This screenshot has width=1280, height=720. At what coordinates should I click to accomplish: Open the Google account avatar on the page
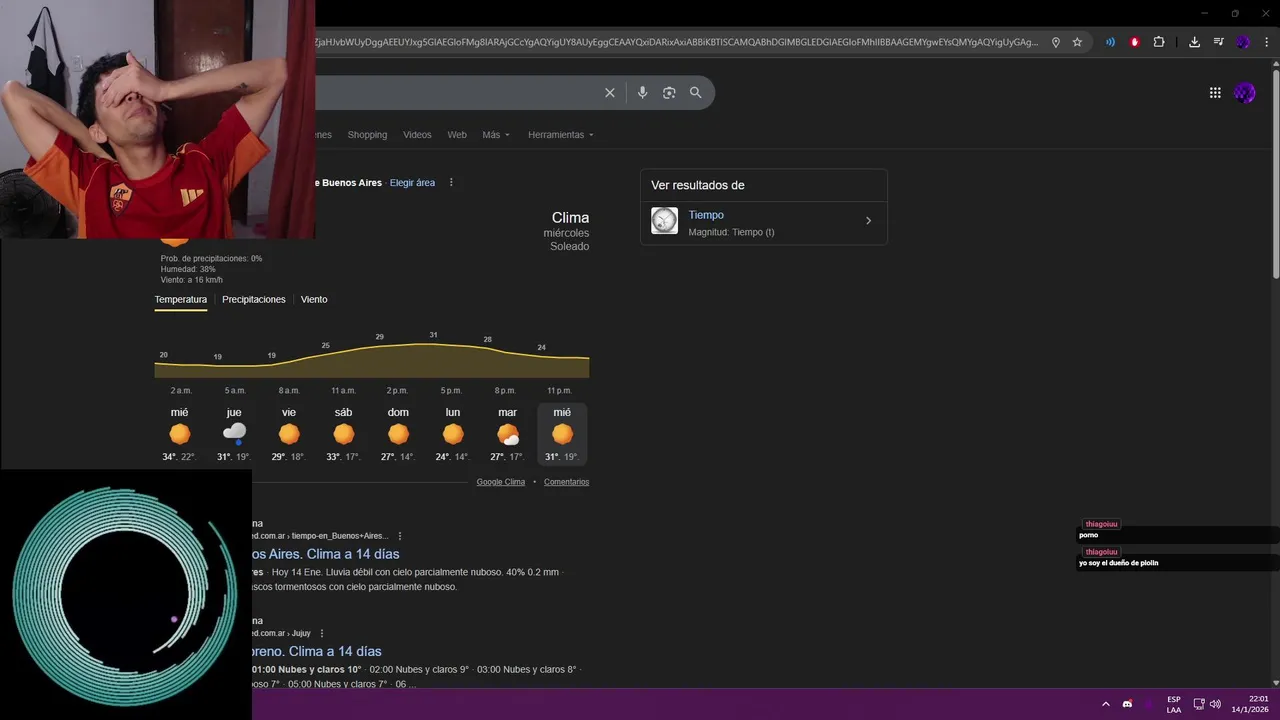click(x=1245, y=93)
